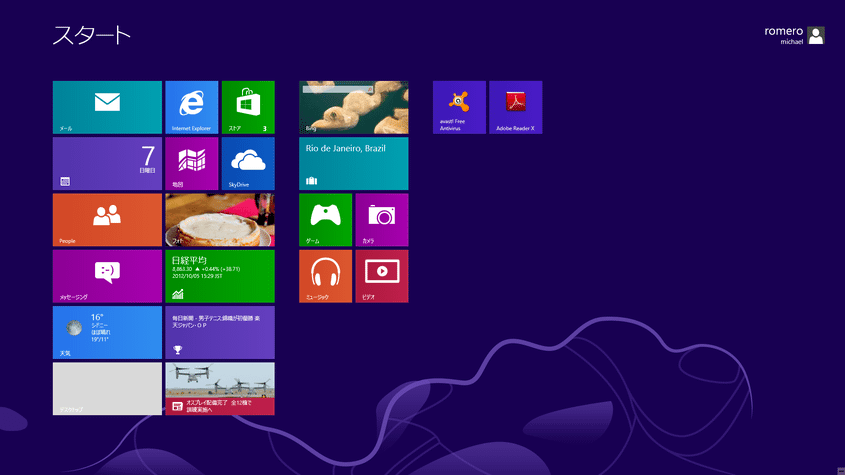This screenshot has width=845, height=475.
Task: Open Travel tile Rio de Janeiro, Brazil
Action: pyautogui.click(x=354, y=163)
